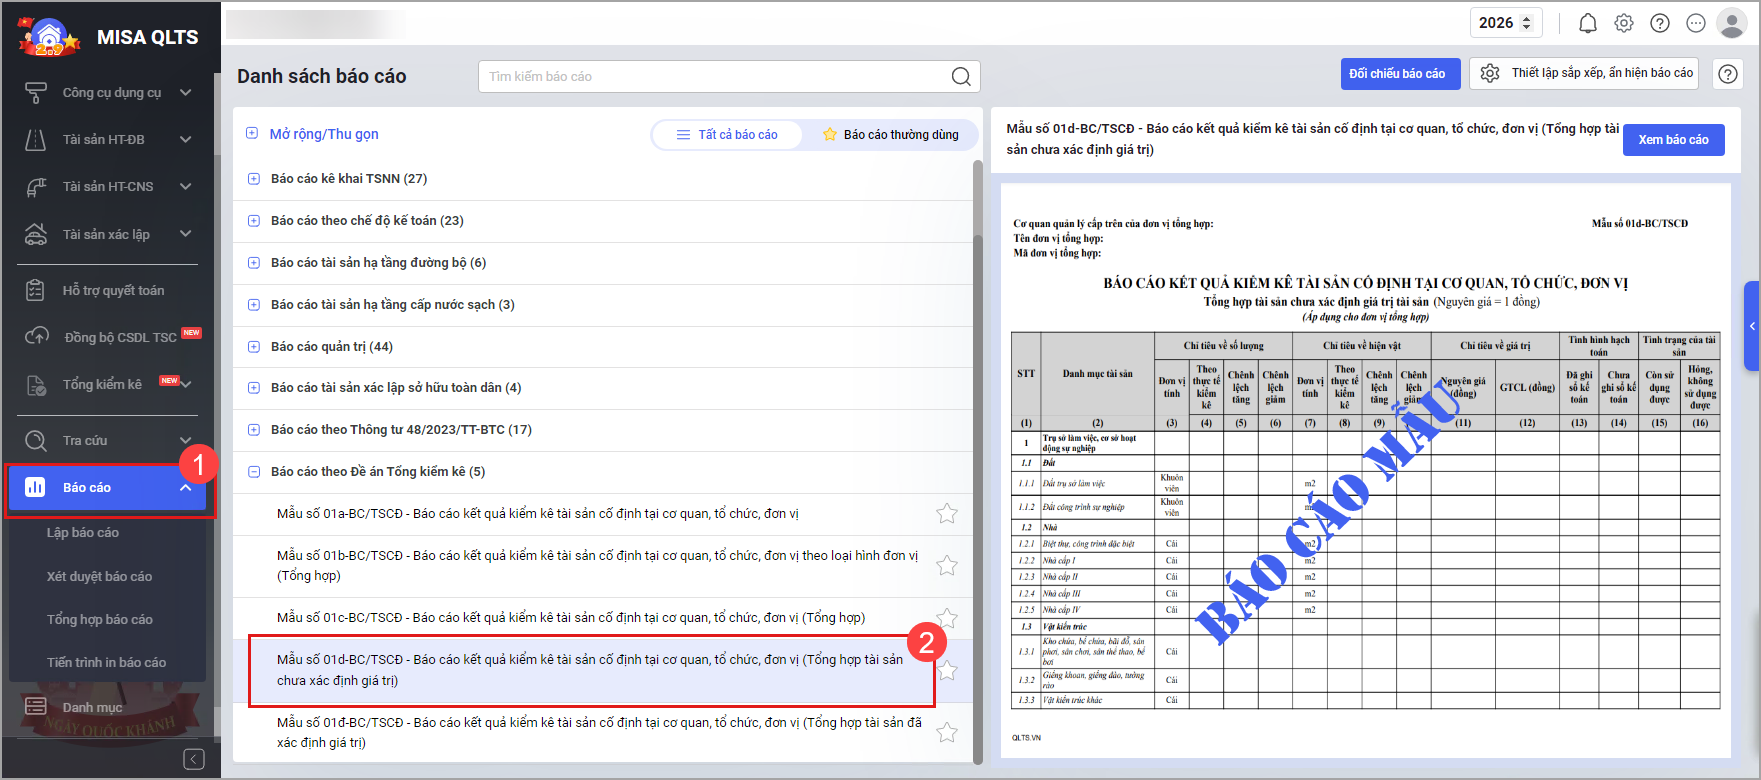The width and height of the screenshot is (1761, 780).
Task: Mark Mẫu số 01đ-BC/TSCĐ report as favorite
Action: pos(946,733)
